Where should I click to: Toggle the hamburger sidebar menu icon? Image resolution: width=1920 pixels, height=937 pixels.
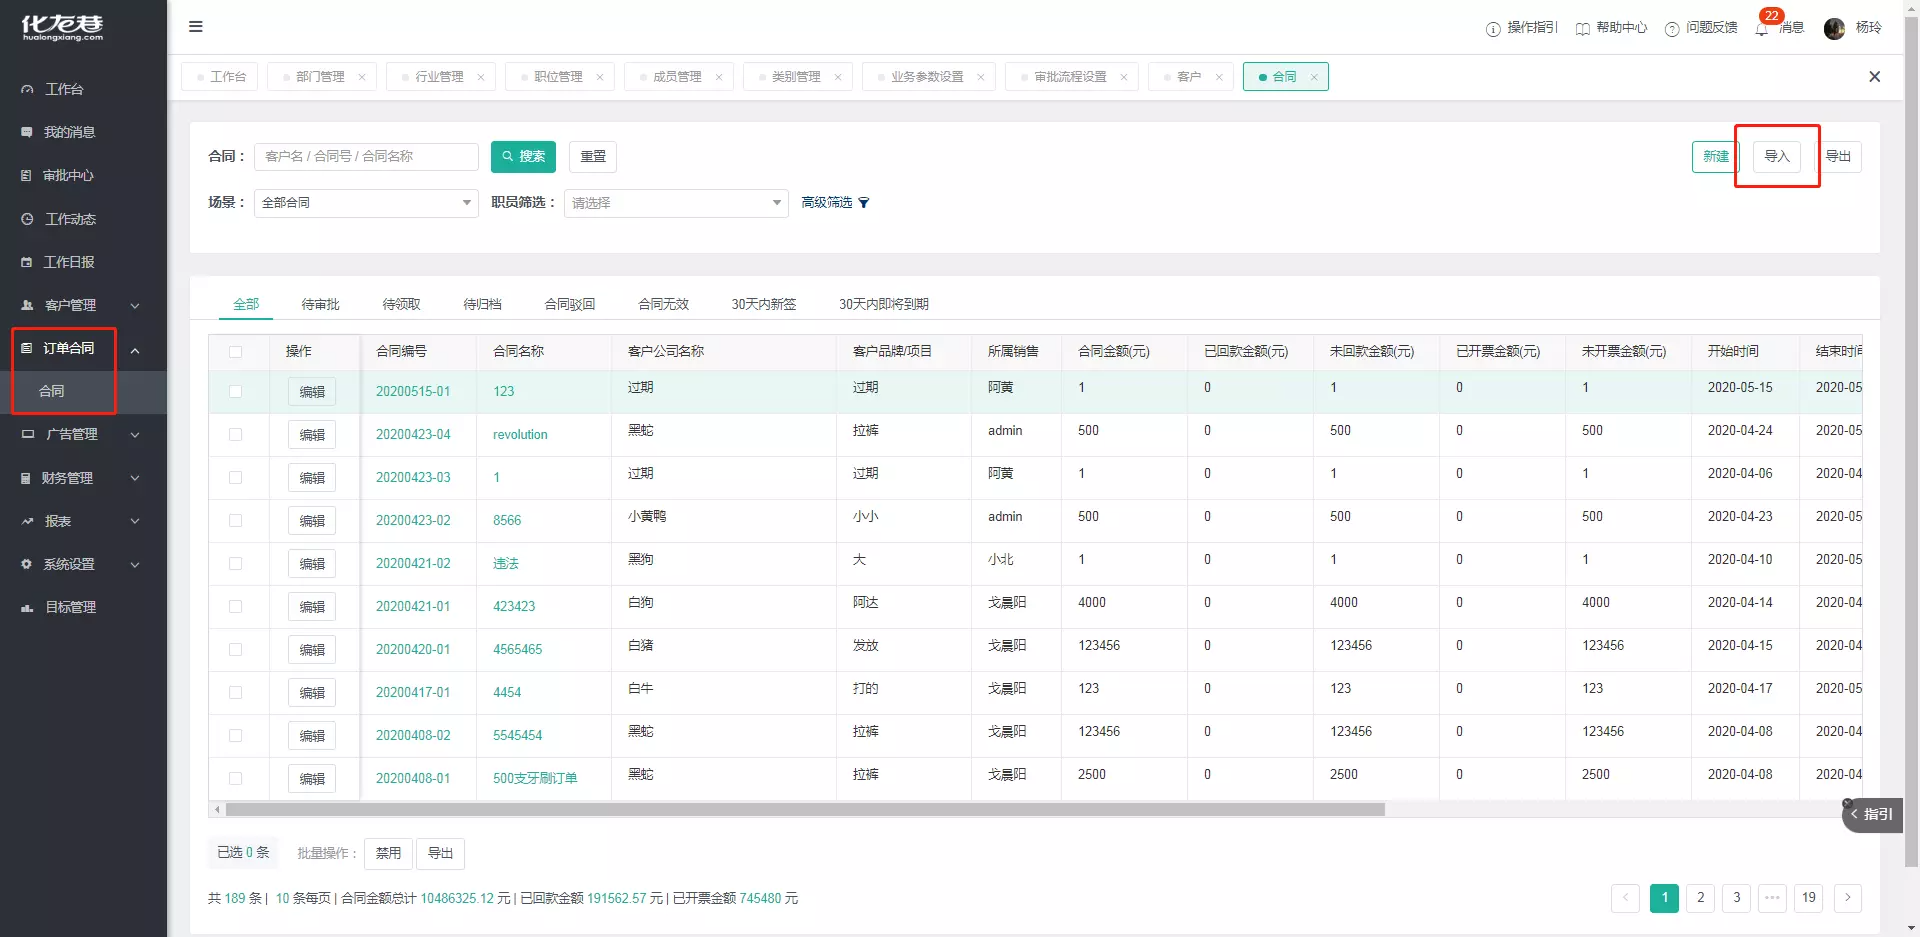[x=196, y=27]
